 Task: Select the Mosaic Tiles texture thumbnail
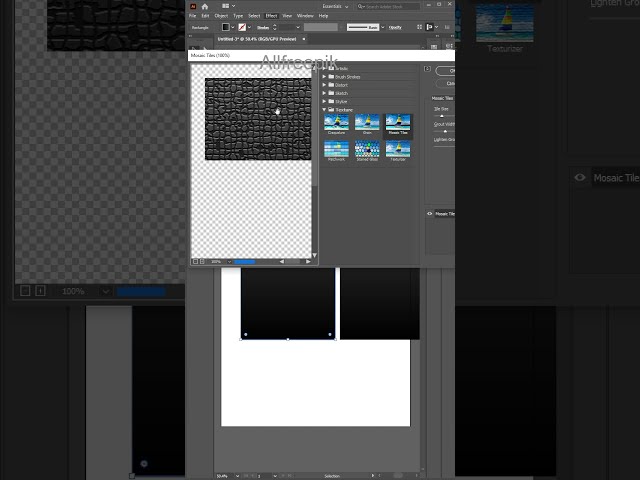398,124
